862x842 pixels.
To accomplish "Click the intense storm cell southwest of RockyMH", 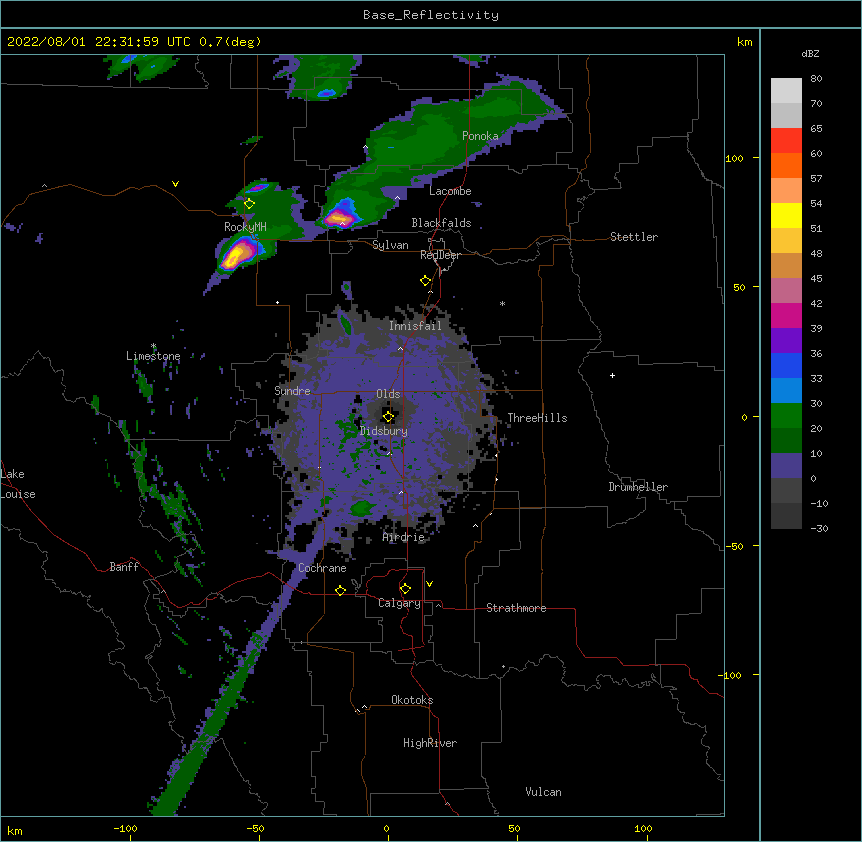I will tap(237, 256).
